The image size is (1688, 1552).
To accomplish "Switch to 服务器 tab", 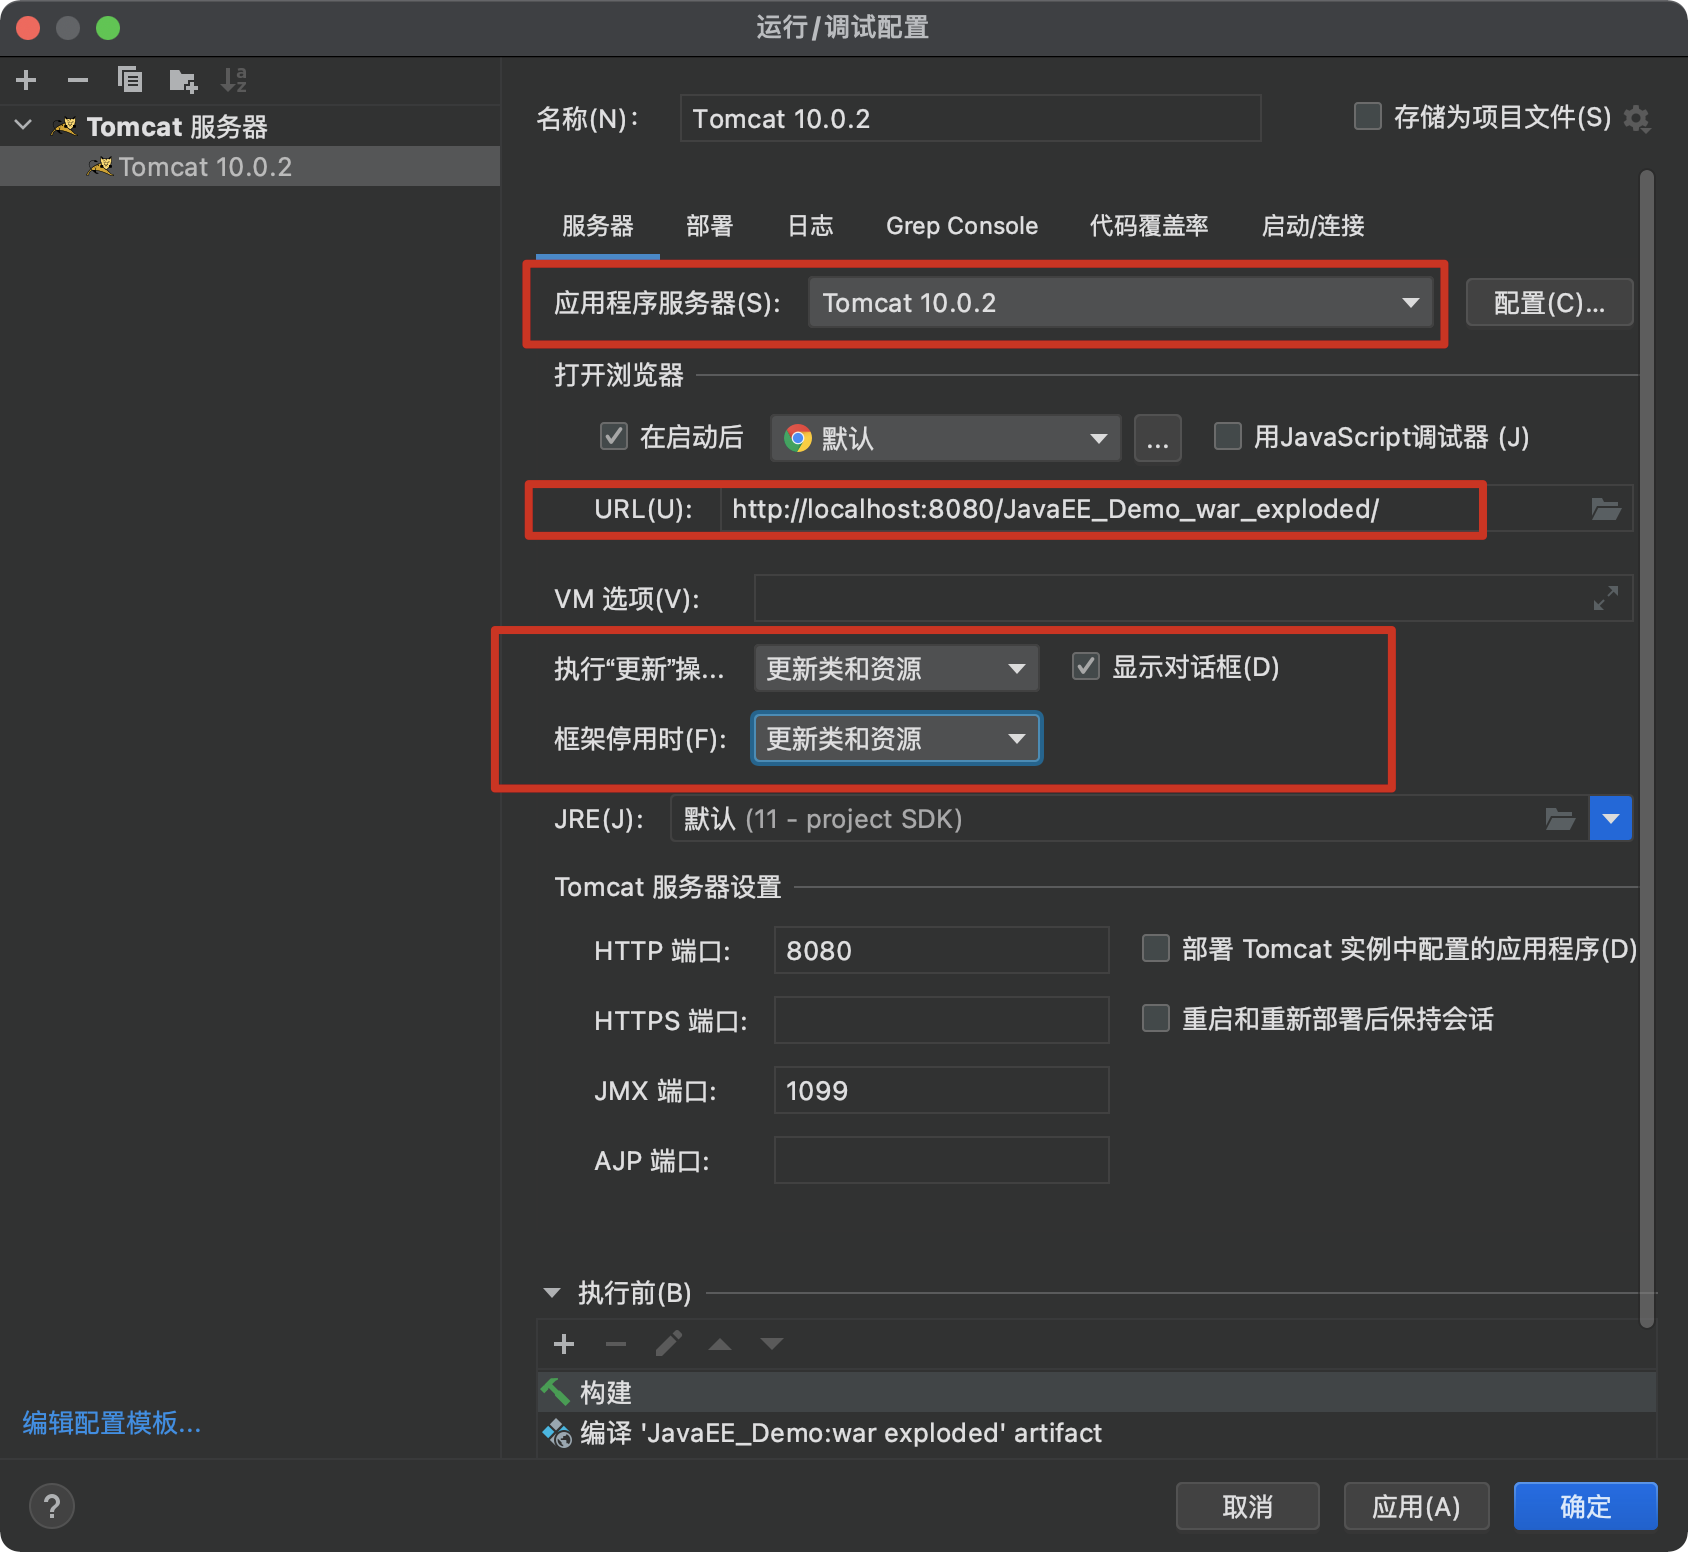I will pyautogui.click(x=598, y=226).
